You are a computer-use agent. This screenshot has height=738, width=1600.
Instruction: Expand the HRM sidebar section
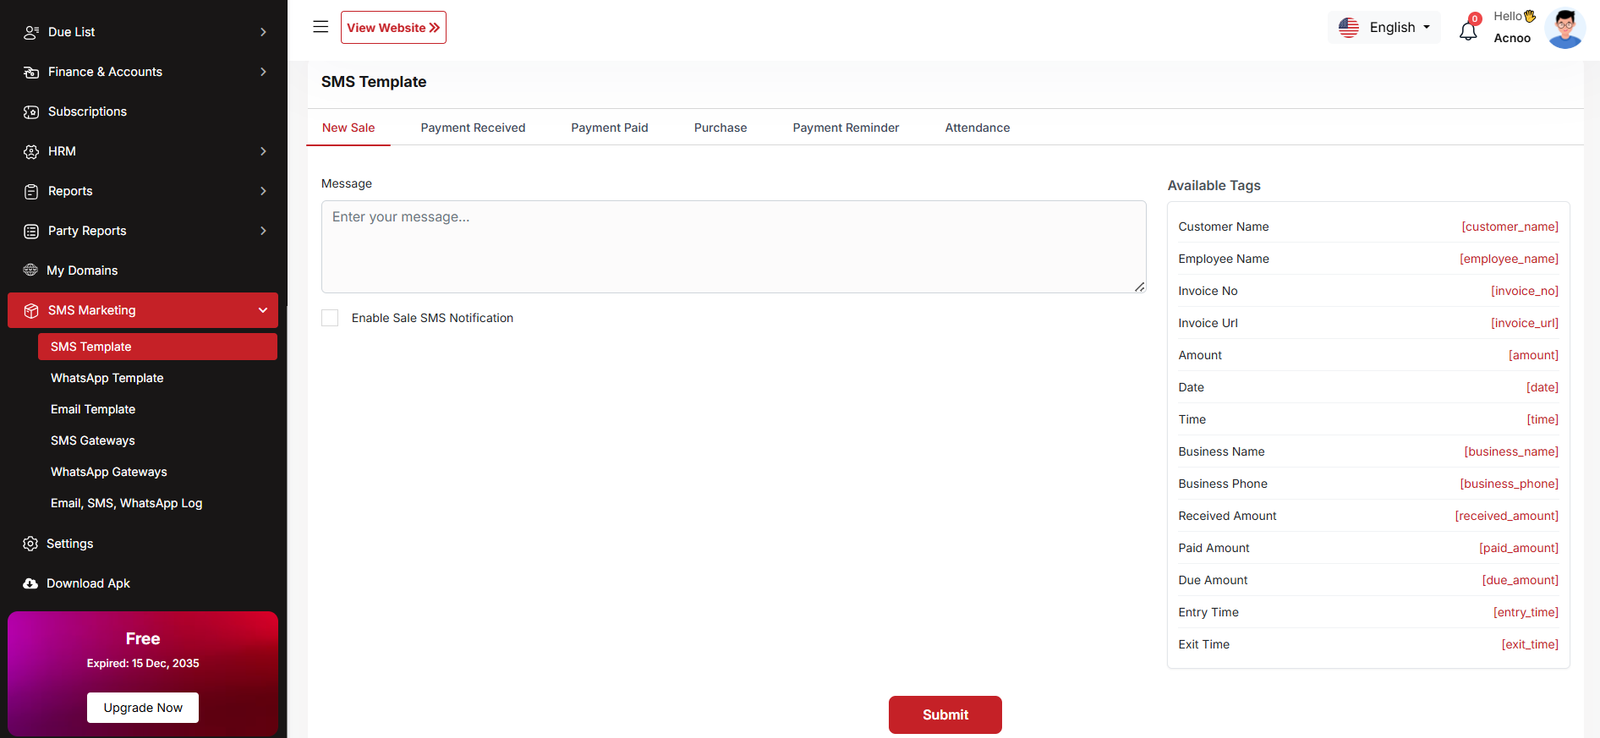coord(144,151)
